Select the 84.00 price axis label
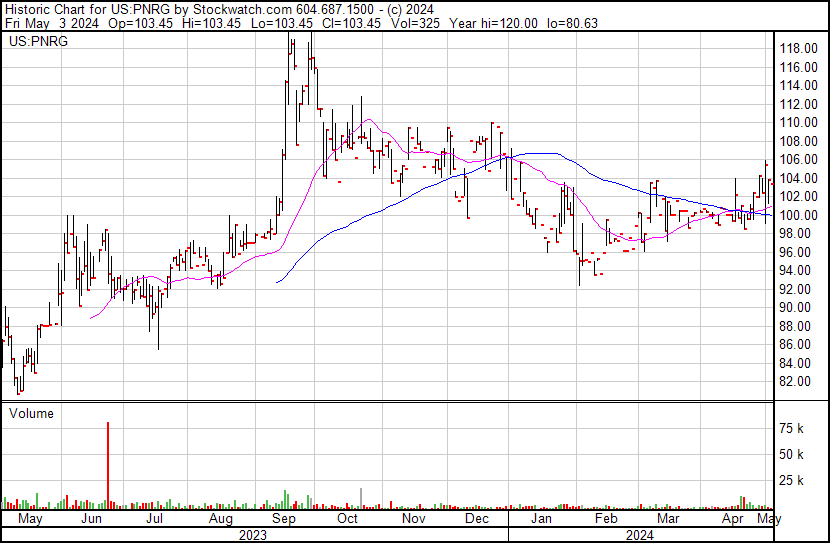Screen dimensions: 830x543 tap(795, 363)
